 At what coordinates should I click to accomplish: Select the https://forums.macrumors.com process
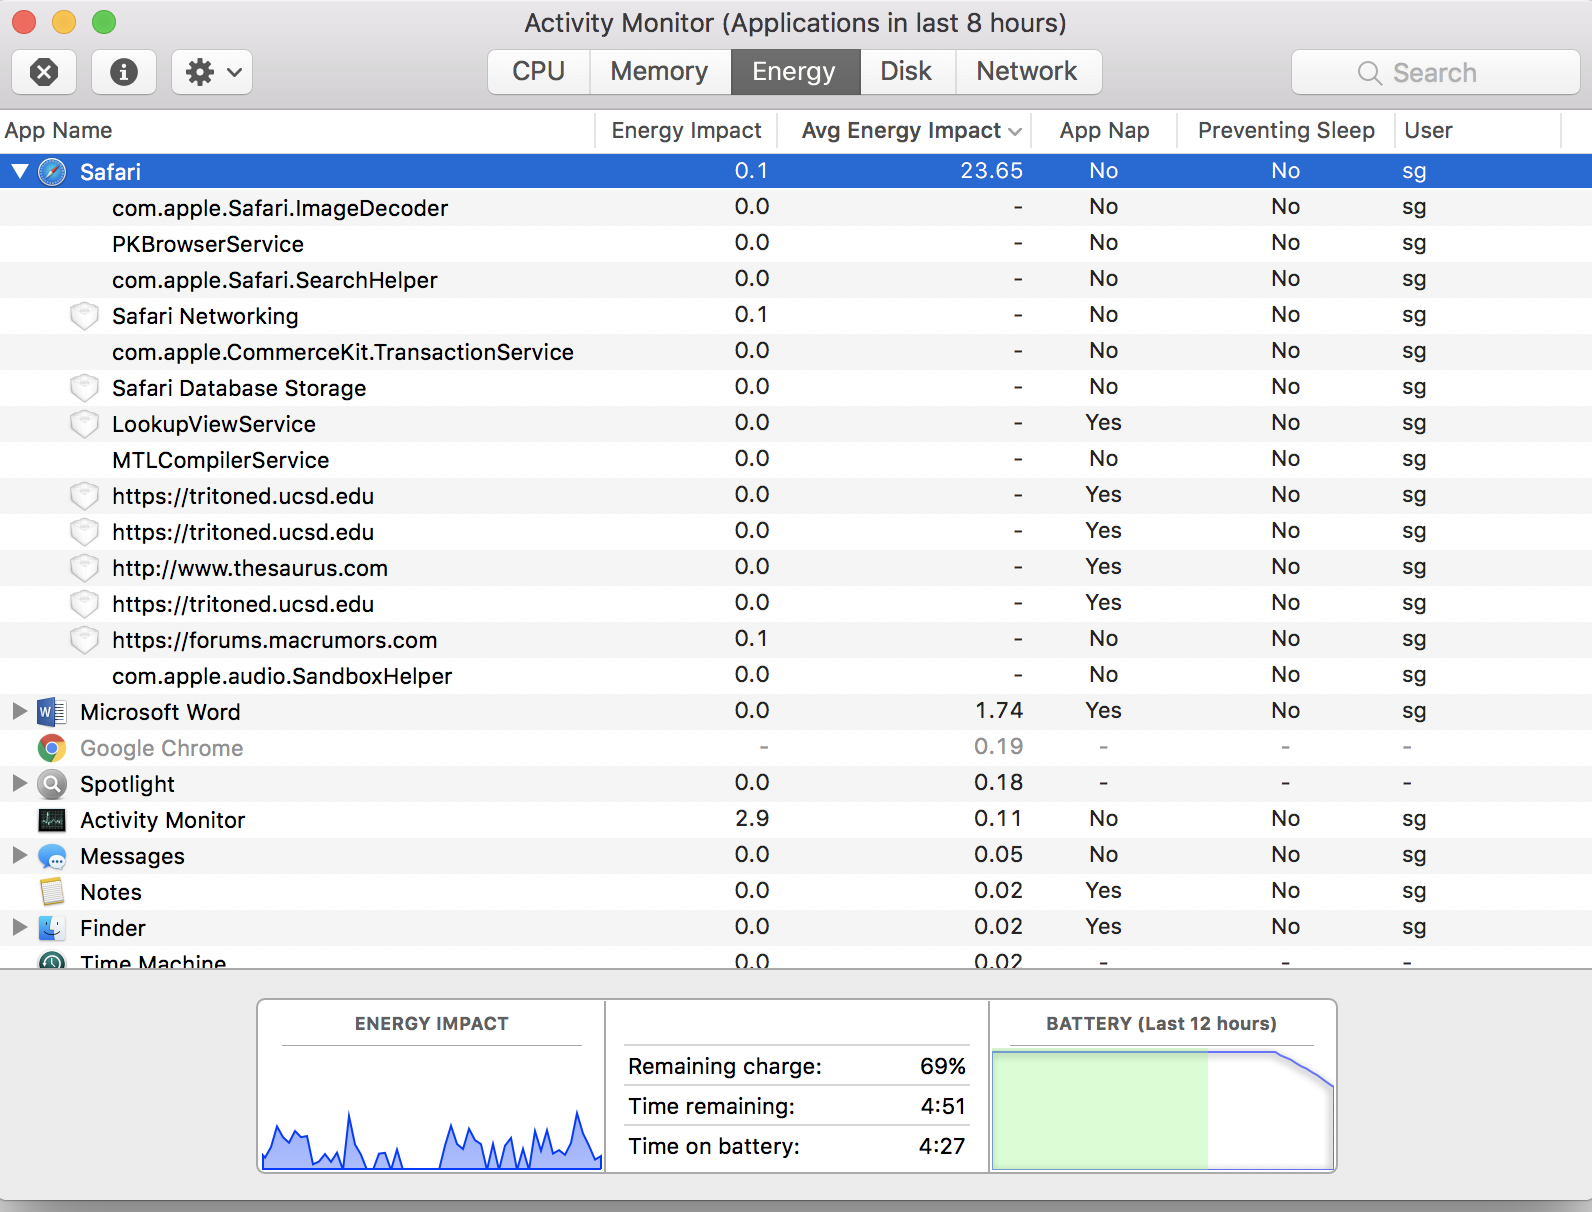point(796,640)
